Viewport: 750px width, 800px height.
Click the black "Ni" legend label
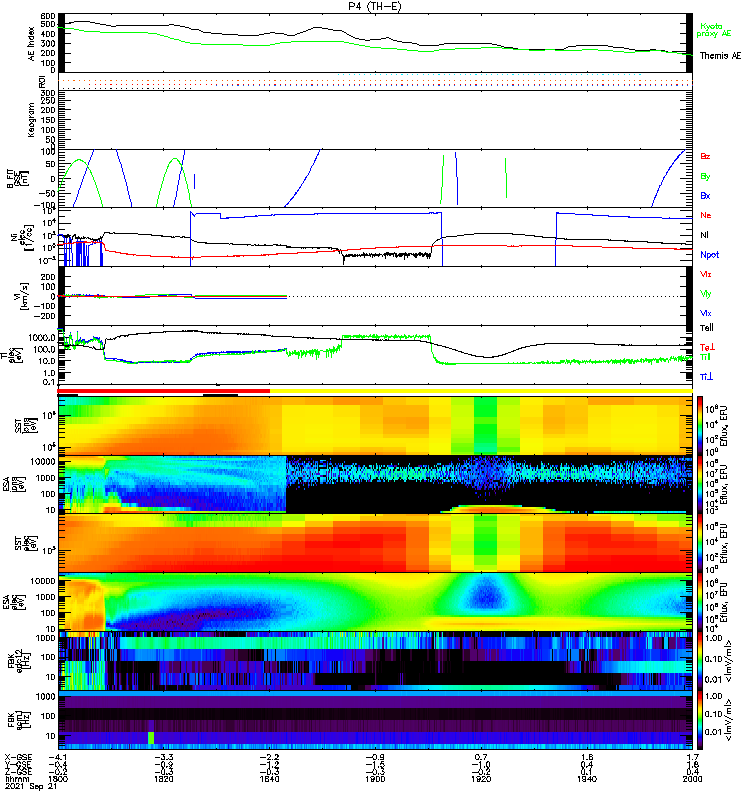(704, 235)
